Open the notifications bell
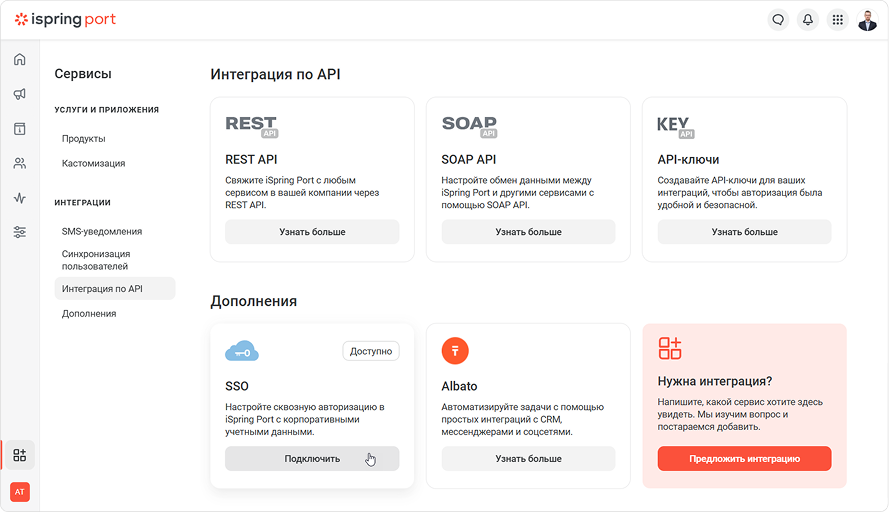The image size is (889, 512). pos(808,20)
